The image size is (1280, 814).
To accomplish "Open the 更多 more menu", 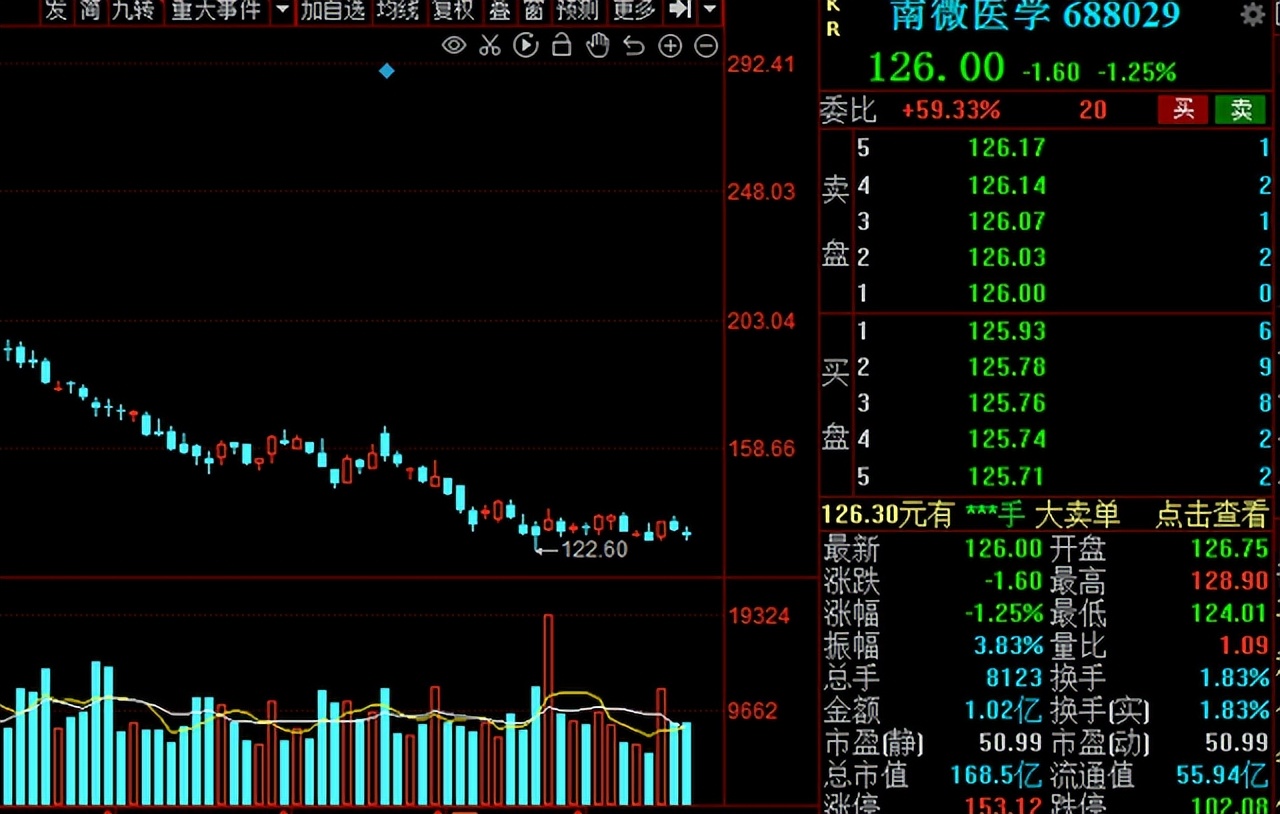I will (x=634, y=10).
